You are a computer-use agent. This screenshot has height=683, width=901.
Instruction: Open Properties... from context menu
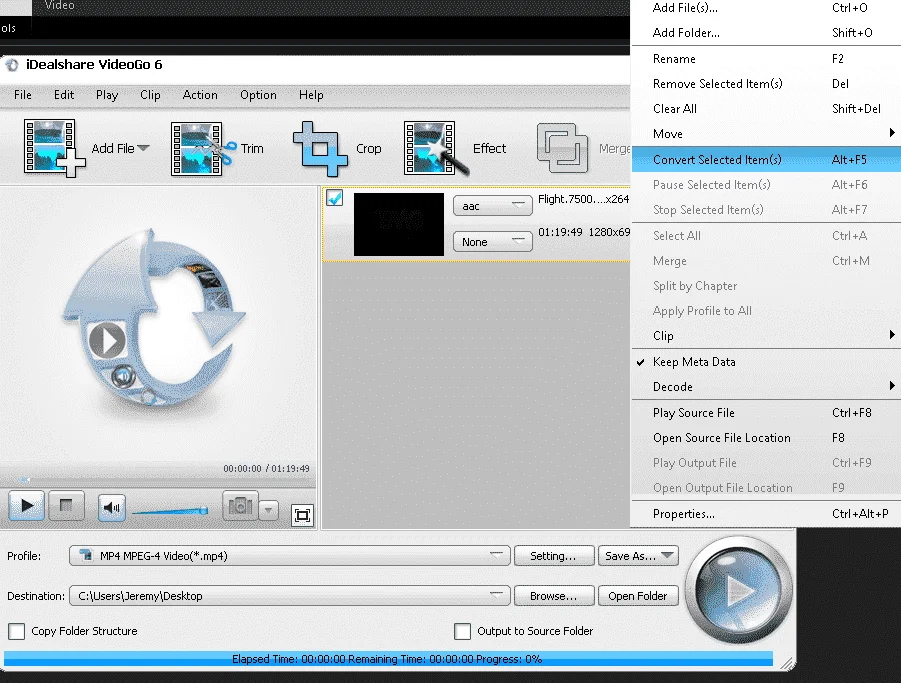click(766, 514)
